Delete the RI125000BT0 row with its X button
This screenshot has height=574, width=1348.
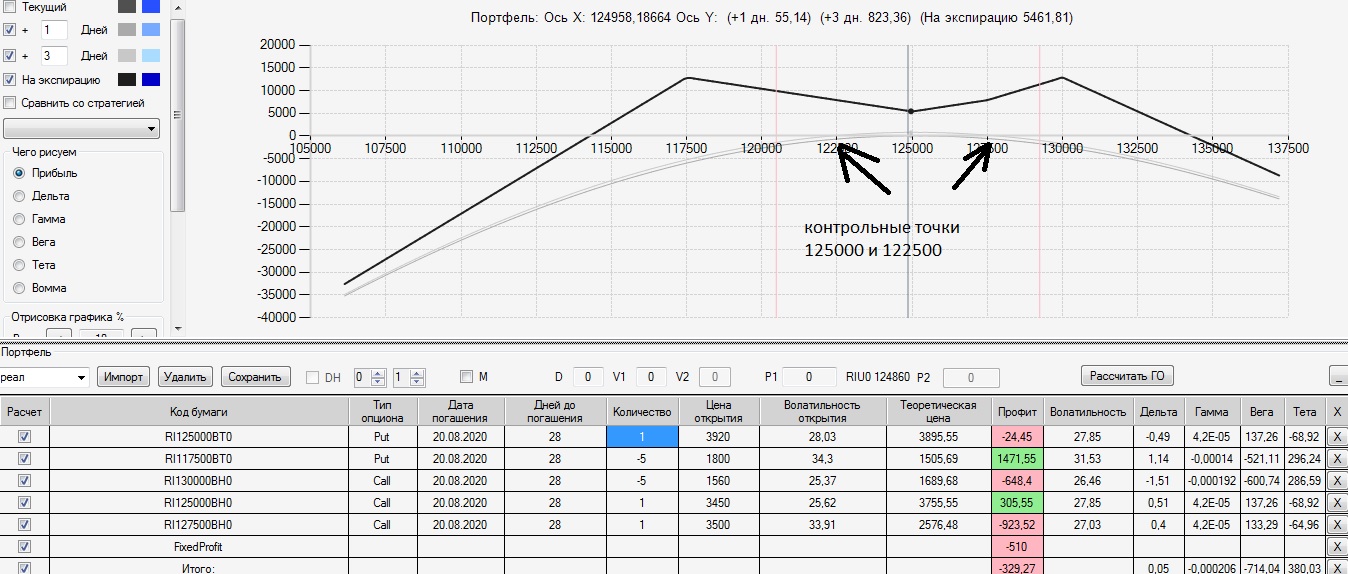(1338, 437)
